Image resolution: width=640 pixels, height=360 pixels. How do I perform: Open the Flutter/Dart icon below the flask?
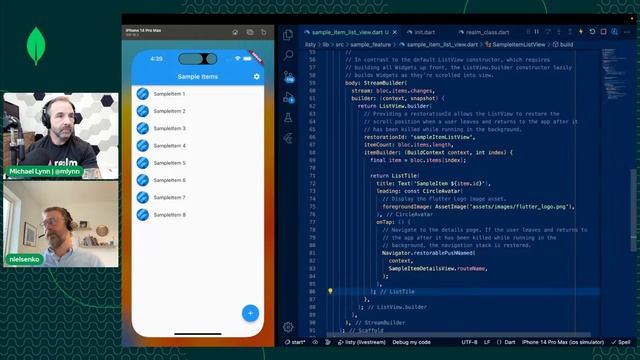(288, 138)
